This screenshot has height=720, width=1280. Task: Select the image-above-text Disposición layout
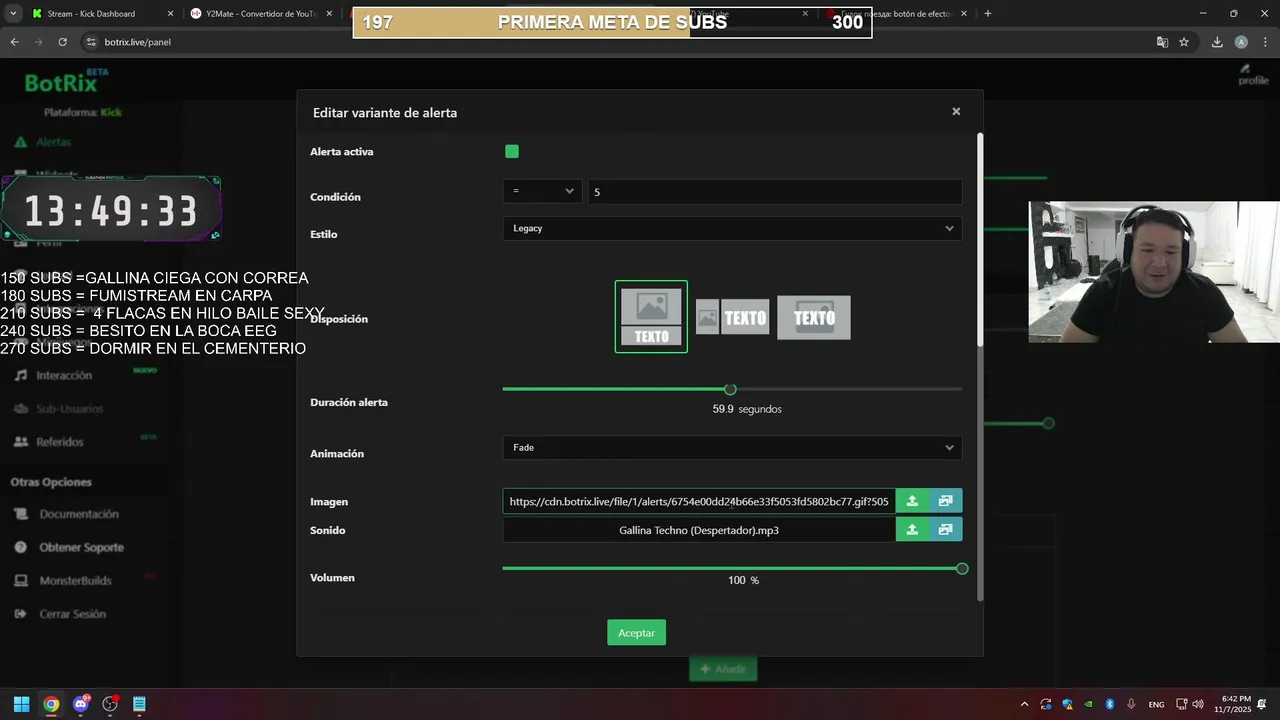tap(651, 317)
